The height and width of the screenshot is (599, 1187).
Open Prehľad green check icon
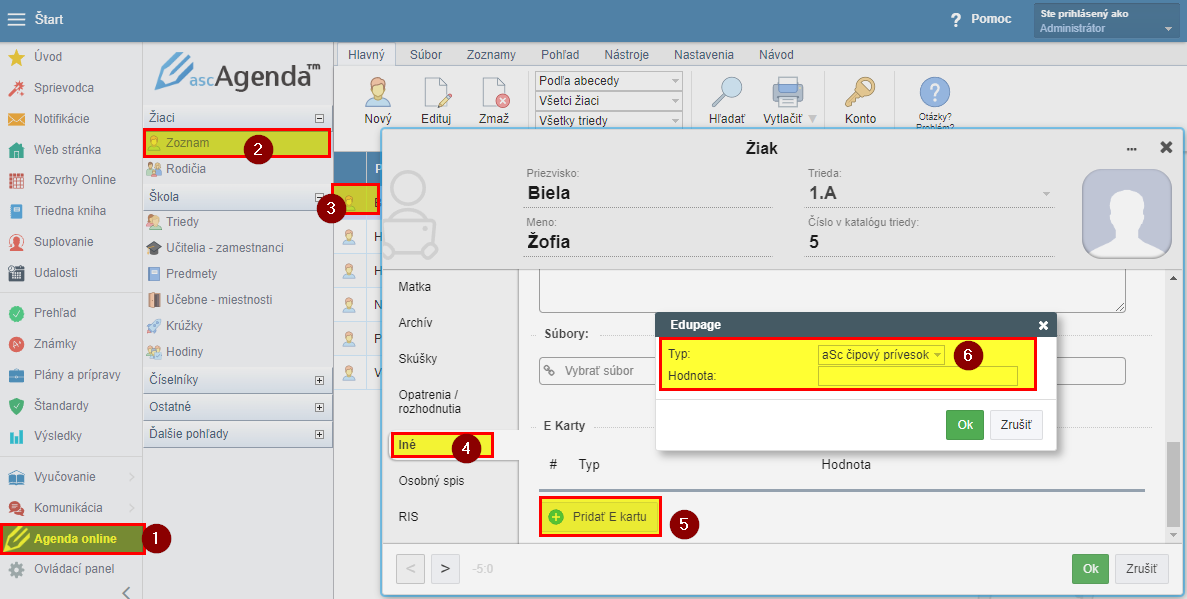16,313
